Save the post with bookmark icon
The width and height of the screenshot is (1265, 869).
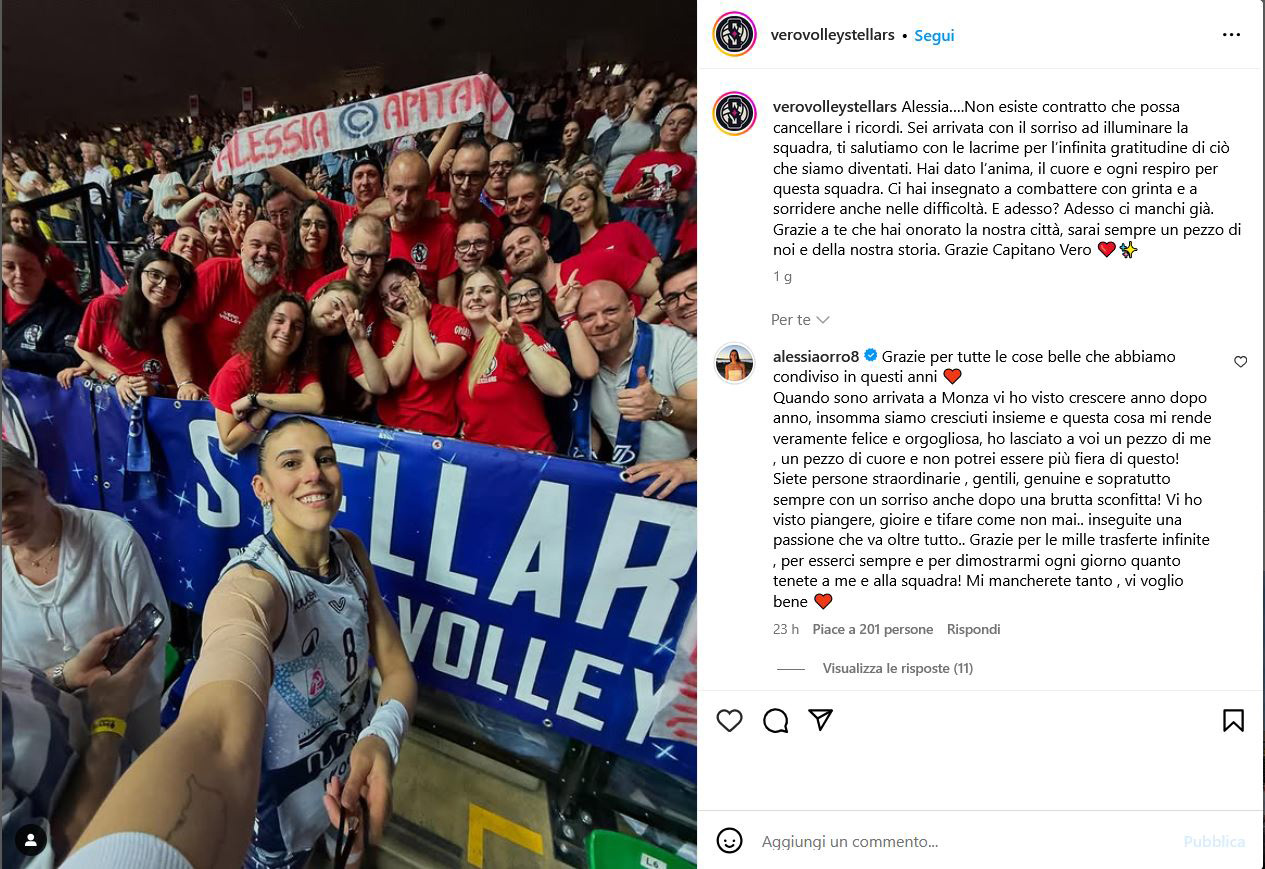pyautogui.click(x=1234, y=720)
